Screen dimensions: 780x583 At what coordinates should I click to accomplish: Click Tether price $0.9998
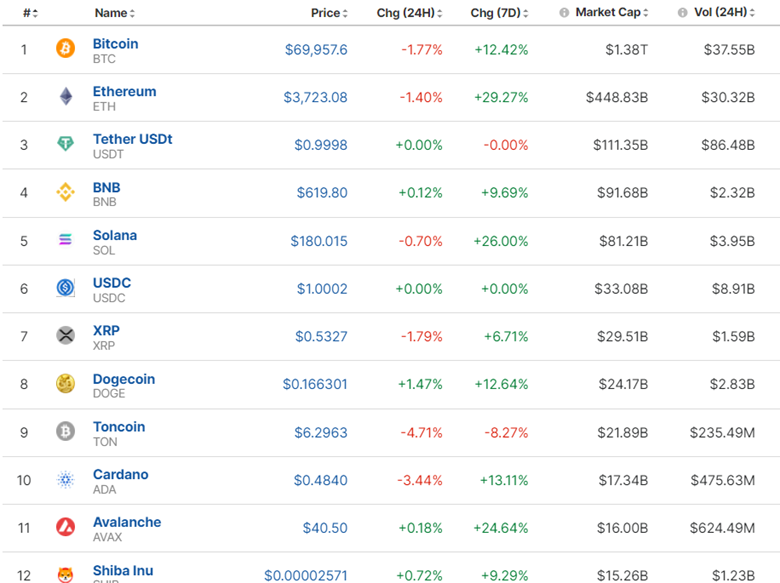click(321, 145)
